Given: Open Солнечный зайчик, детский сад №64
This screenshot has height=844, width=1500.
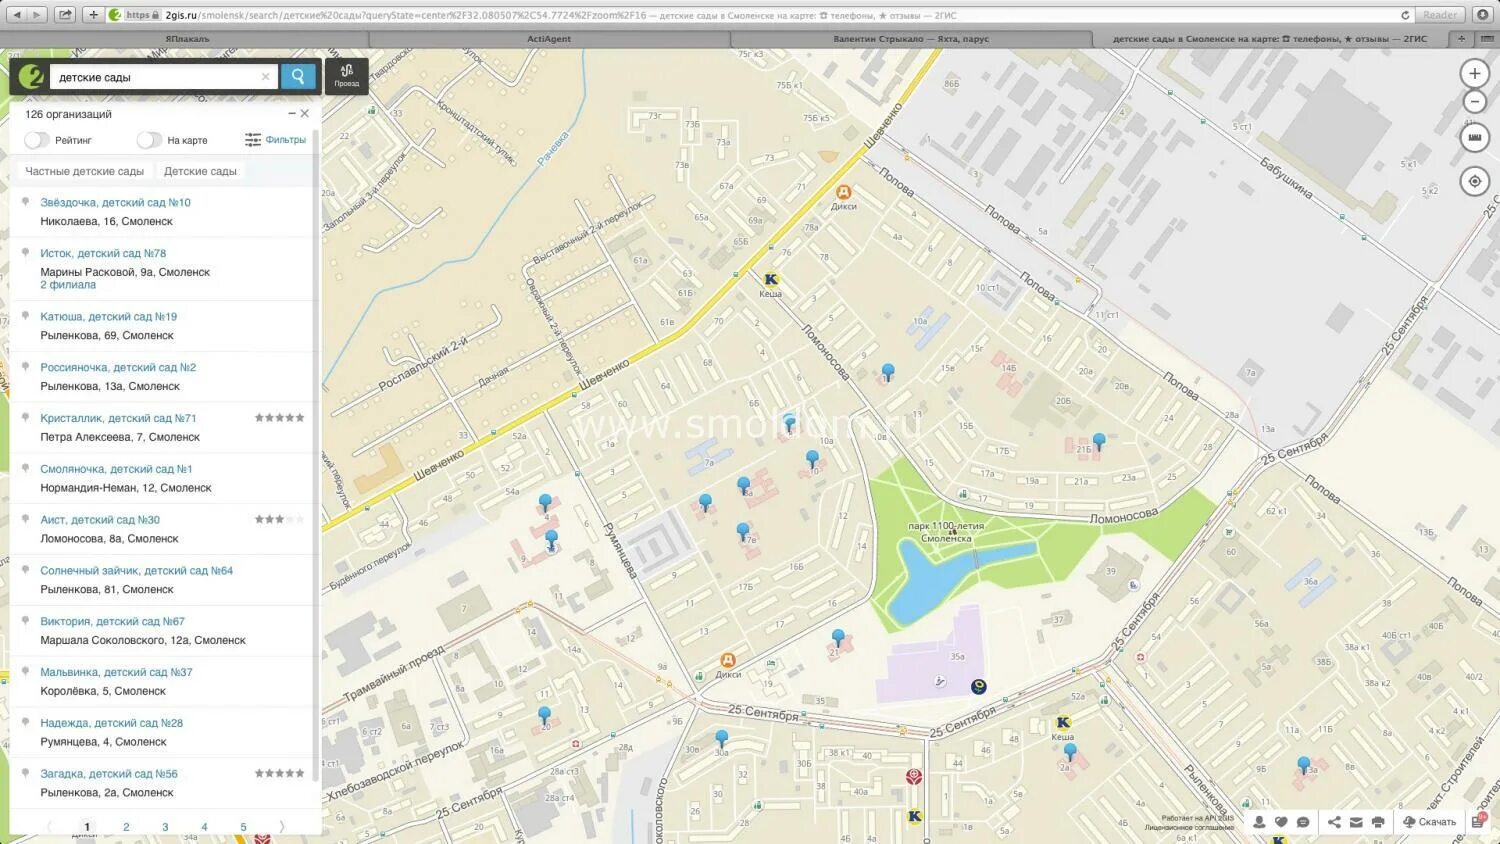Looking at the screenshot, I should 136,571.
